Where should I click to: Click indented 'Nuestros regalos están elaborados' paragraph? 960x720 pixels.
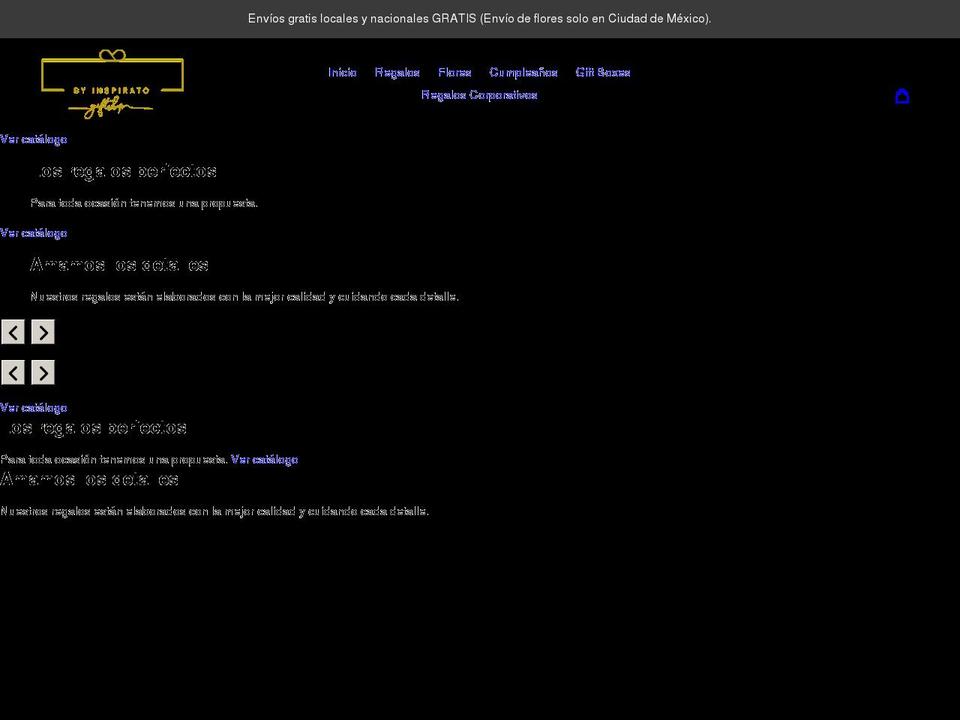pos(245,297)
